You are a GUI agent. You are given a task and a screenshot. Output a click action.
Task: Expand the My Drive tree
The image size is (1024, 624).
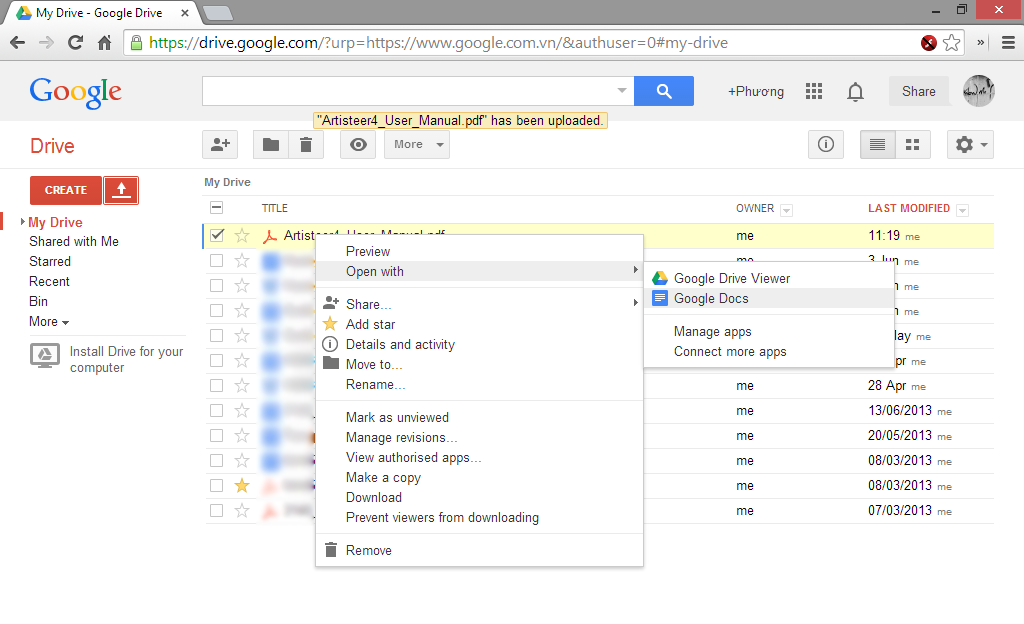pyautogui.click(x=23, y=222)
